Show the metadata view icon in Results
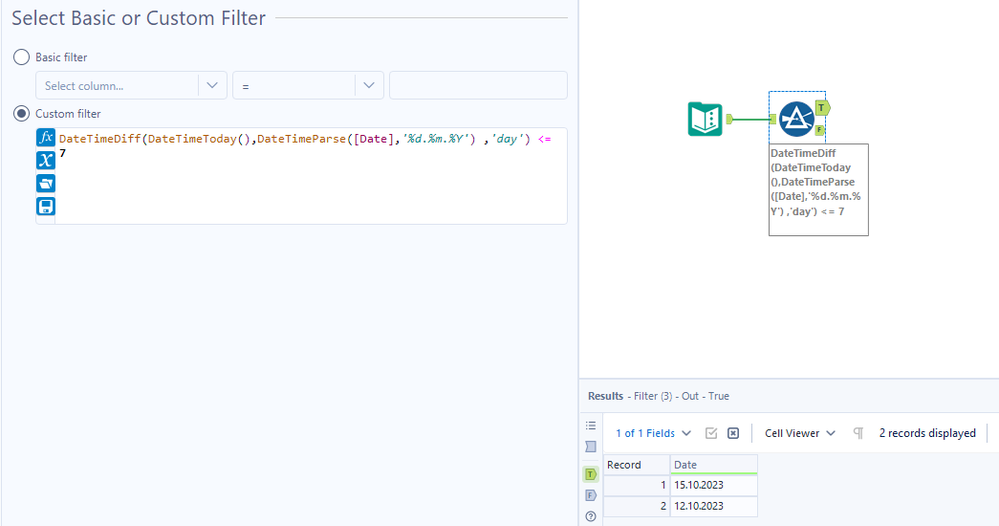The width and height of the screenshot is (999, 526). (591, 446)
